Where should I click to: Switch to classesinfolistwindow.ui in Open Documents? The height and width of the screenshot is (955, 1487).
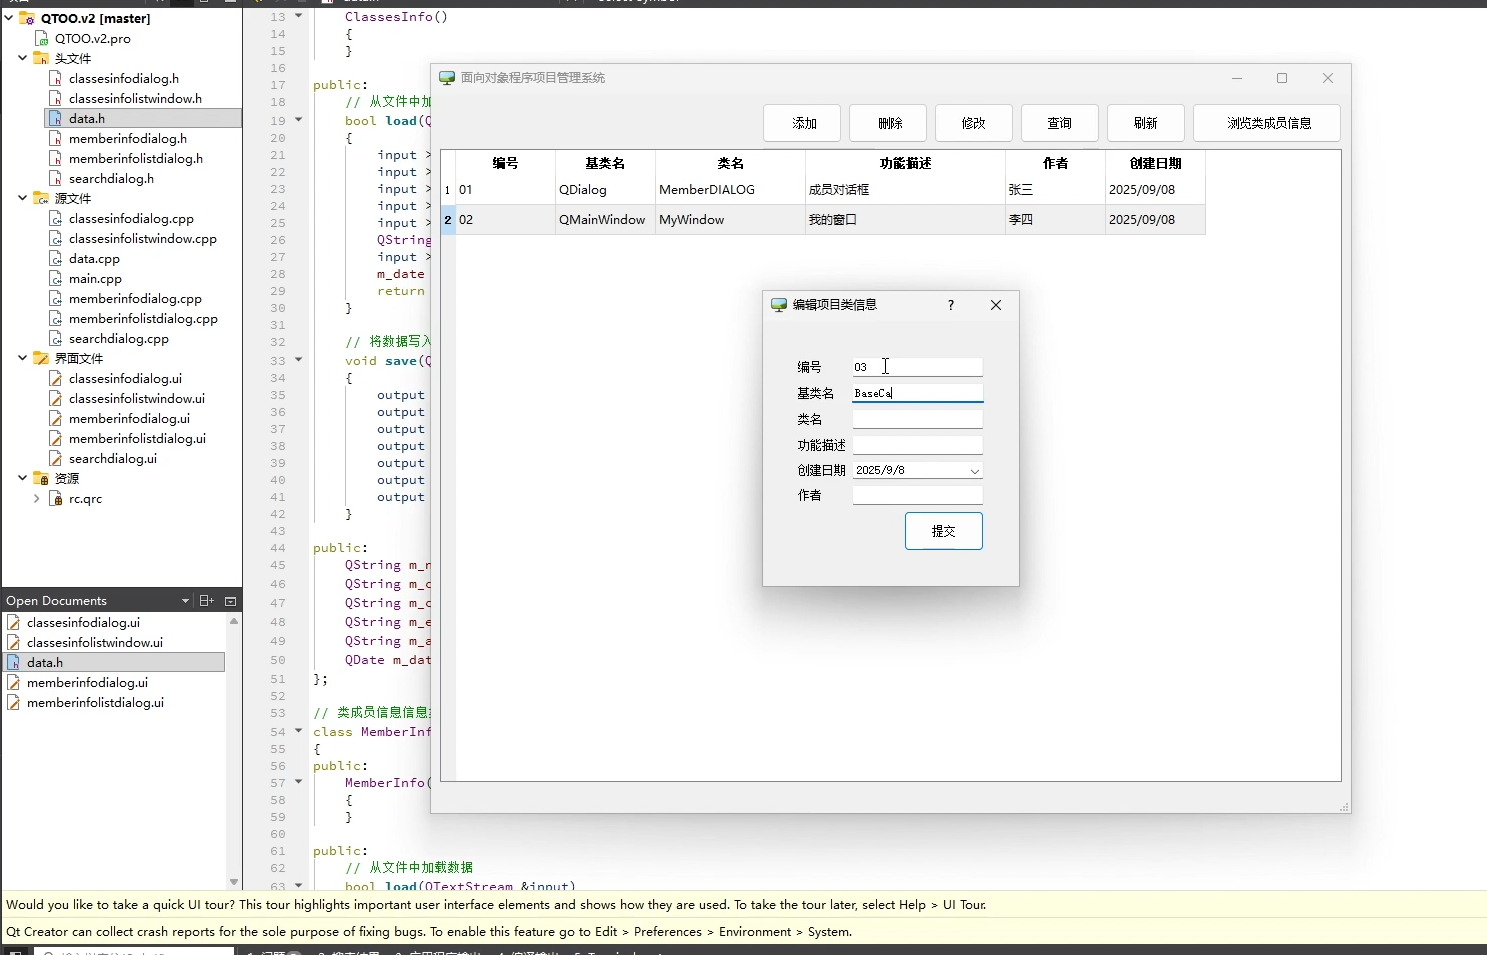tap(95, 642)
